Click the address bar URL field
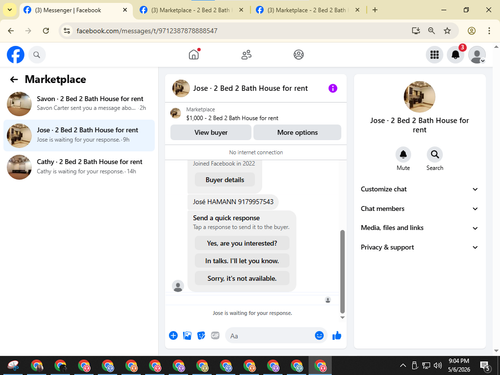The image size is (500, 375). tap(233, 31)
